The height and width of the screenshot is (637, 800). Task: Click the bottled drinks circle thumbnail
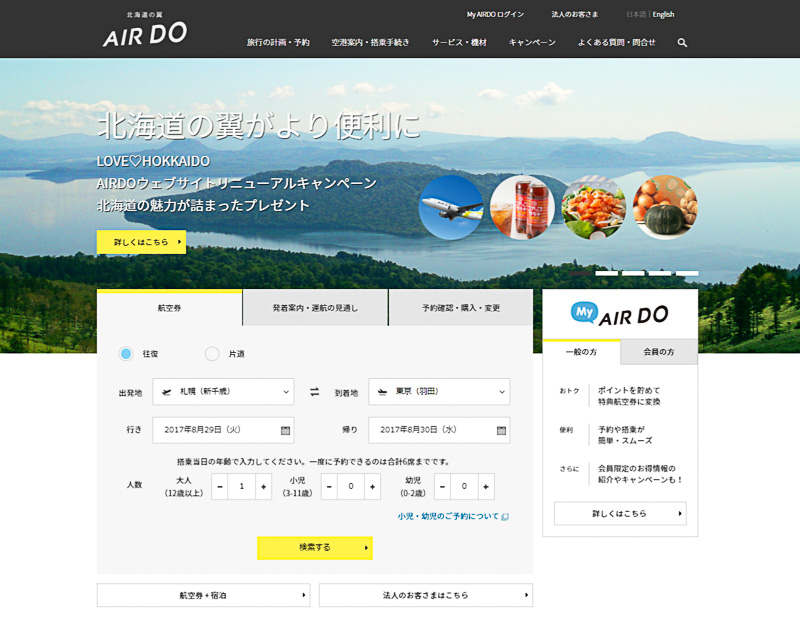point(522,208)
